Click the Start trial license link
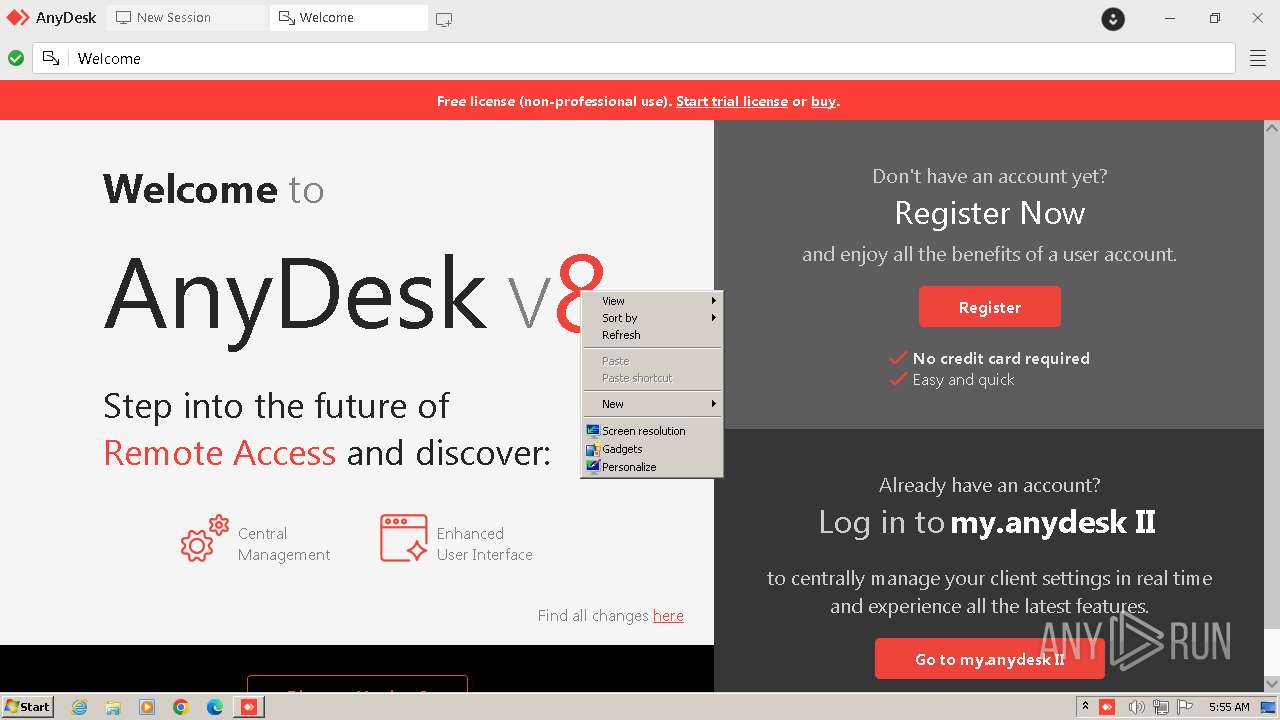Viewport: 1280px width, 720px height. tap(732, 101)
